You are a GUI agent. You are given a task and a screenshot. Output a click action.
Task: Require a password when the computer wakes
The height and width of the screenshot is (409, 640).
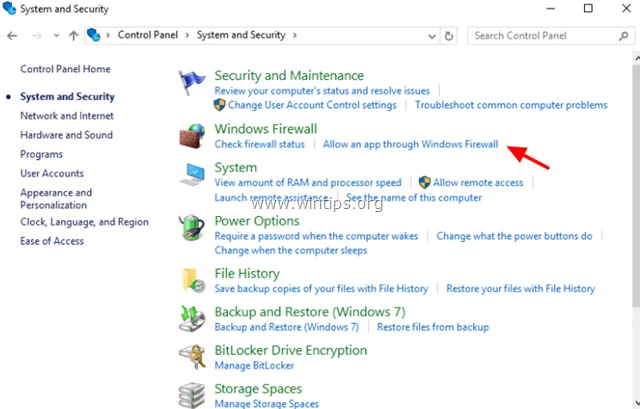[316, 236]
